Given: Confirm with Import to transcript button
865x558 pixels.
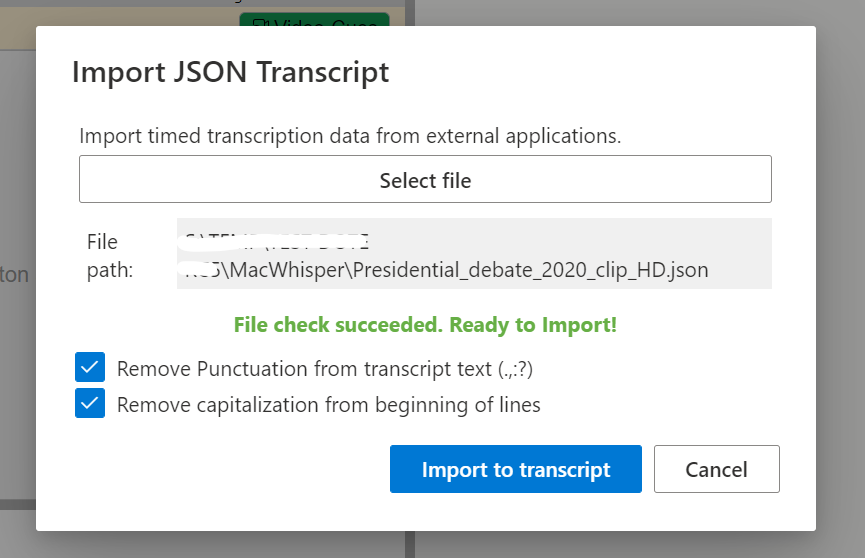Looking at the screenshot, I should point(515,469).
